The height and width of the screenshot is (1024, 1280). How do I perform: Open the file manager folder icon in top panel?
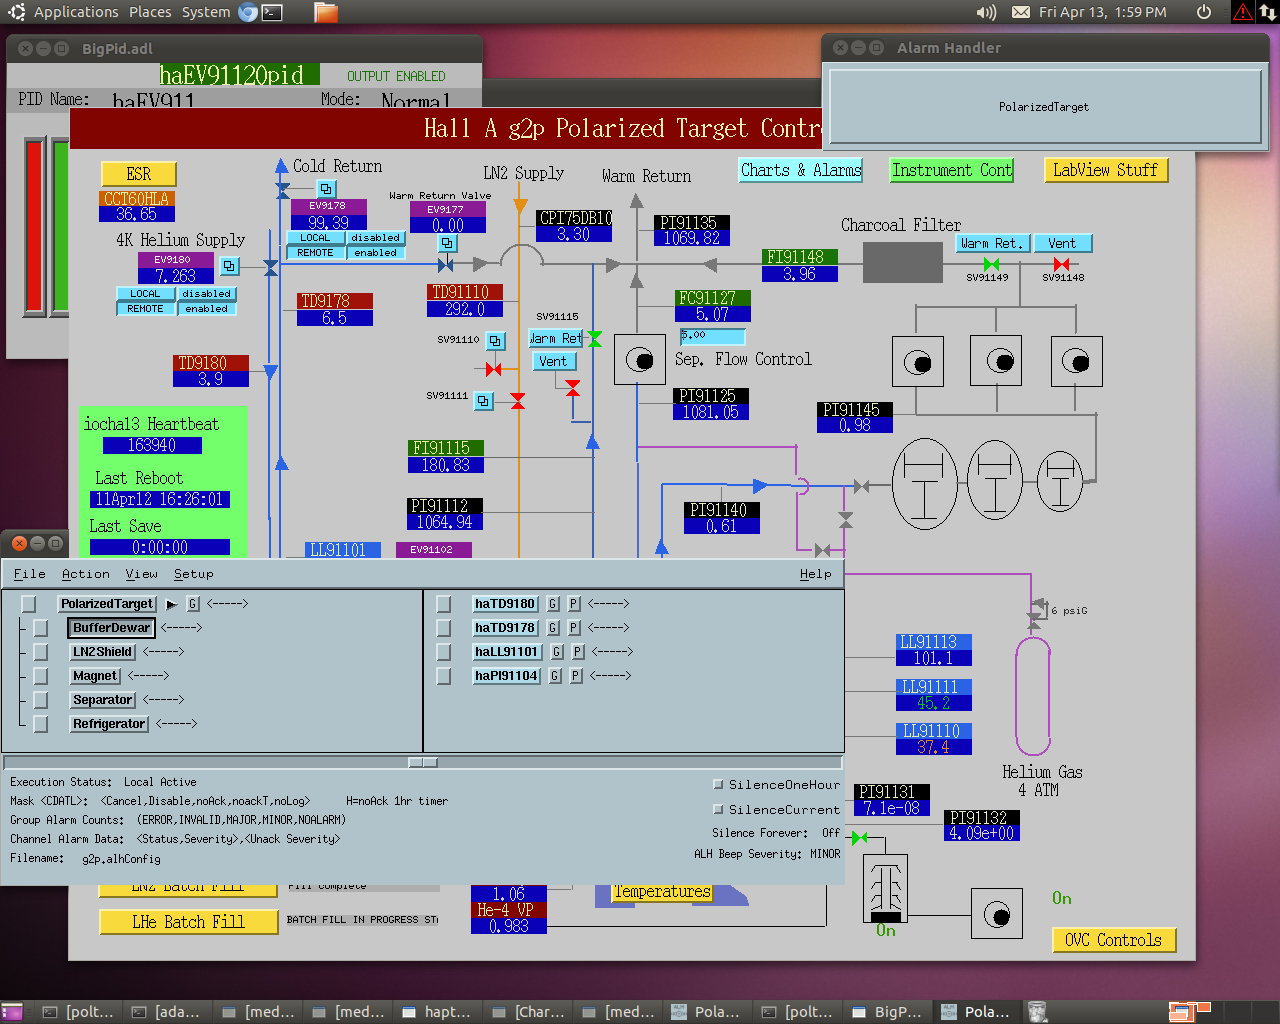tap(326, 12)
